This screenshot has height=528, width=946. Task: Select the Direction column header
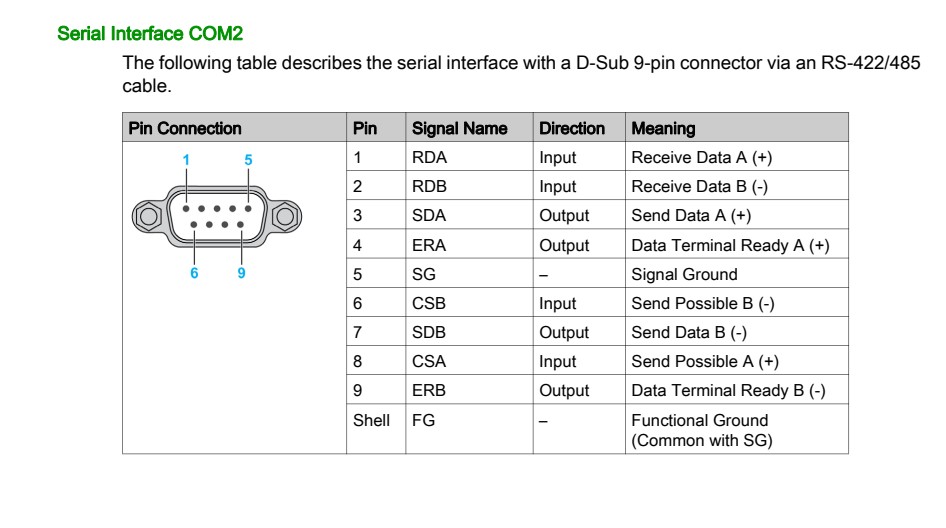click(x=572, y=128)
